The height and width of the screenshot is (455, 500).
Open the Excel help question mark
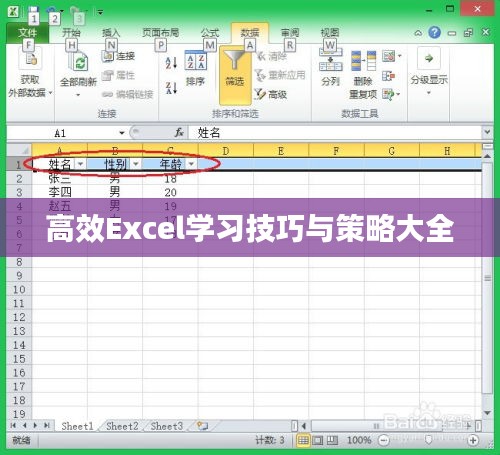[434, 32]
